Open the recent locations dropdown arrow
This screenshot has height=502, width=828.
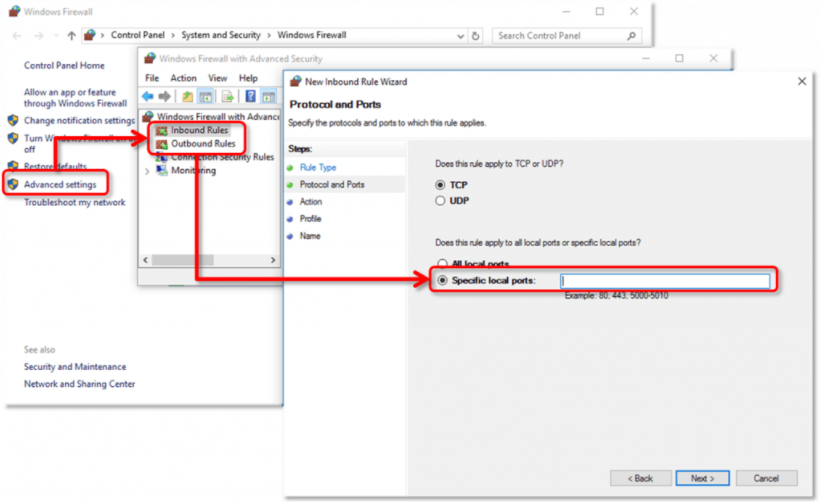56,36
